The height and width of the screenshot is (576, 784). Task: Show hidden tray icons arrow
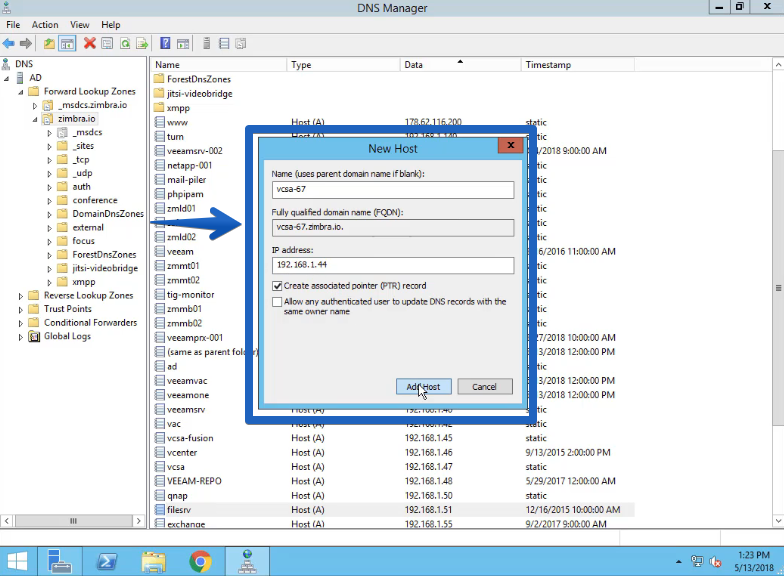[678, 562]
